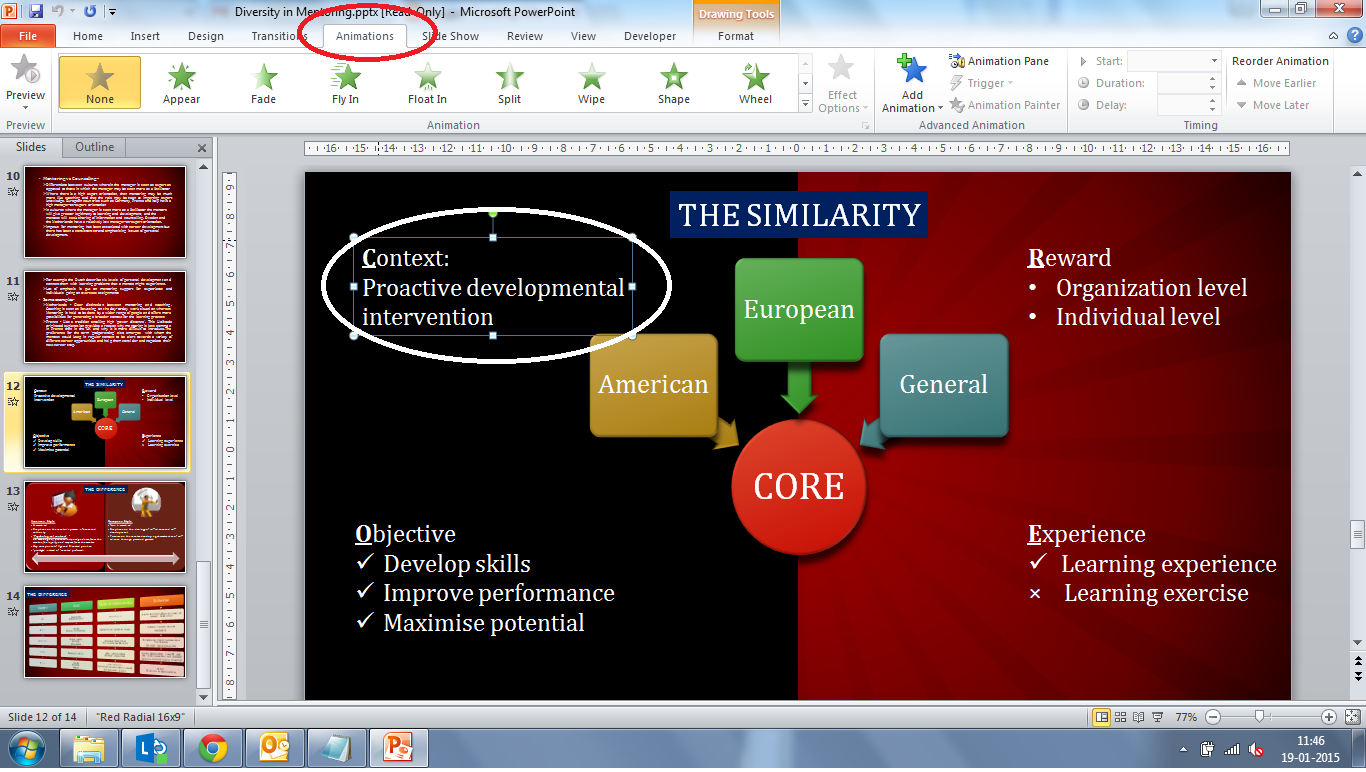Select the green European box on slide

799,310
